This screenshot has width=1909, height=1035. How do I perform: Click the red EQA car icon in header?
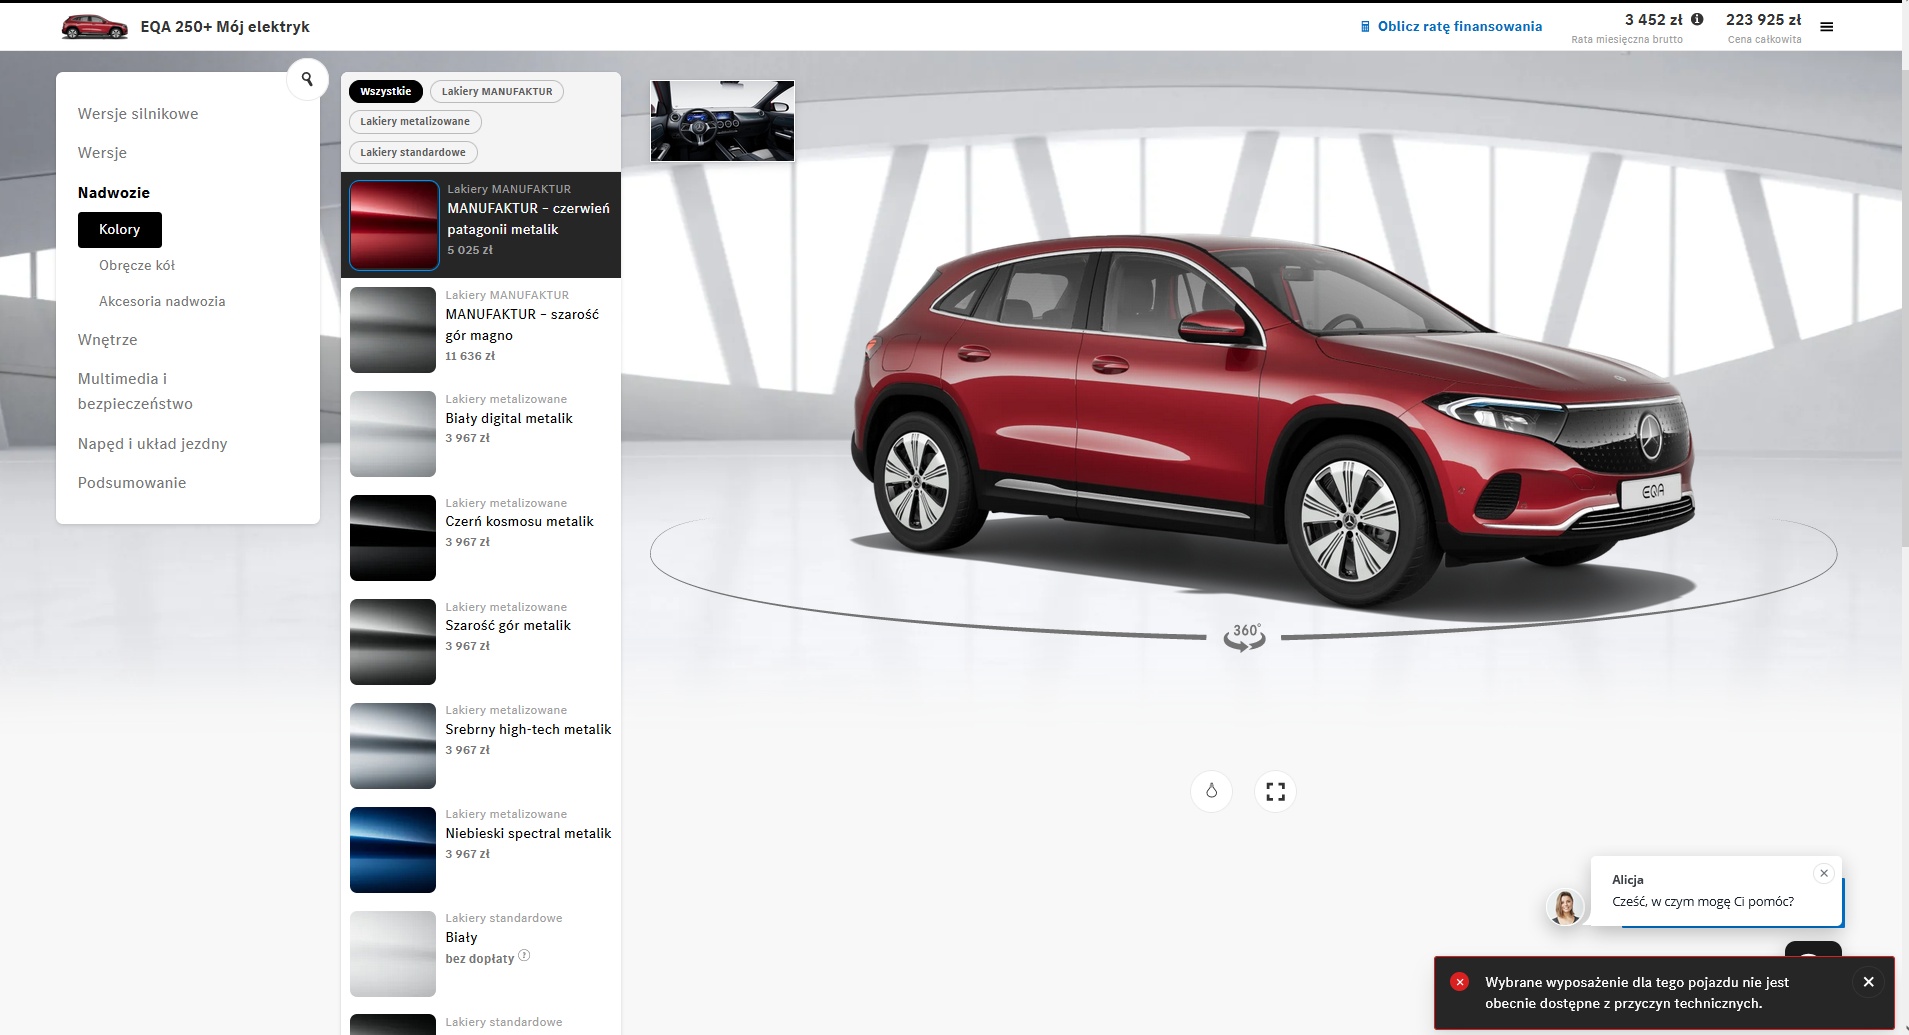click(x=95, y=27)
